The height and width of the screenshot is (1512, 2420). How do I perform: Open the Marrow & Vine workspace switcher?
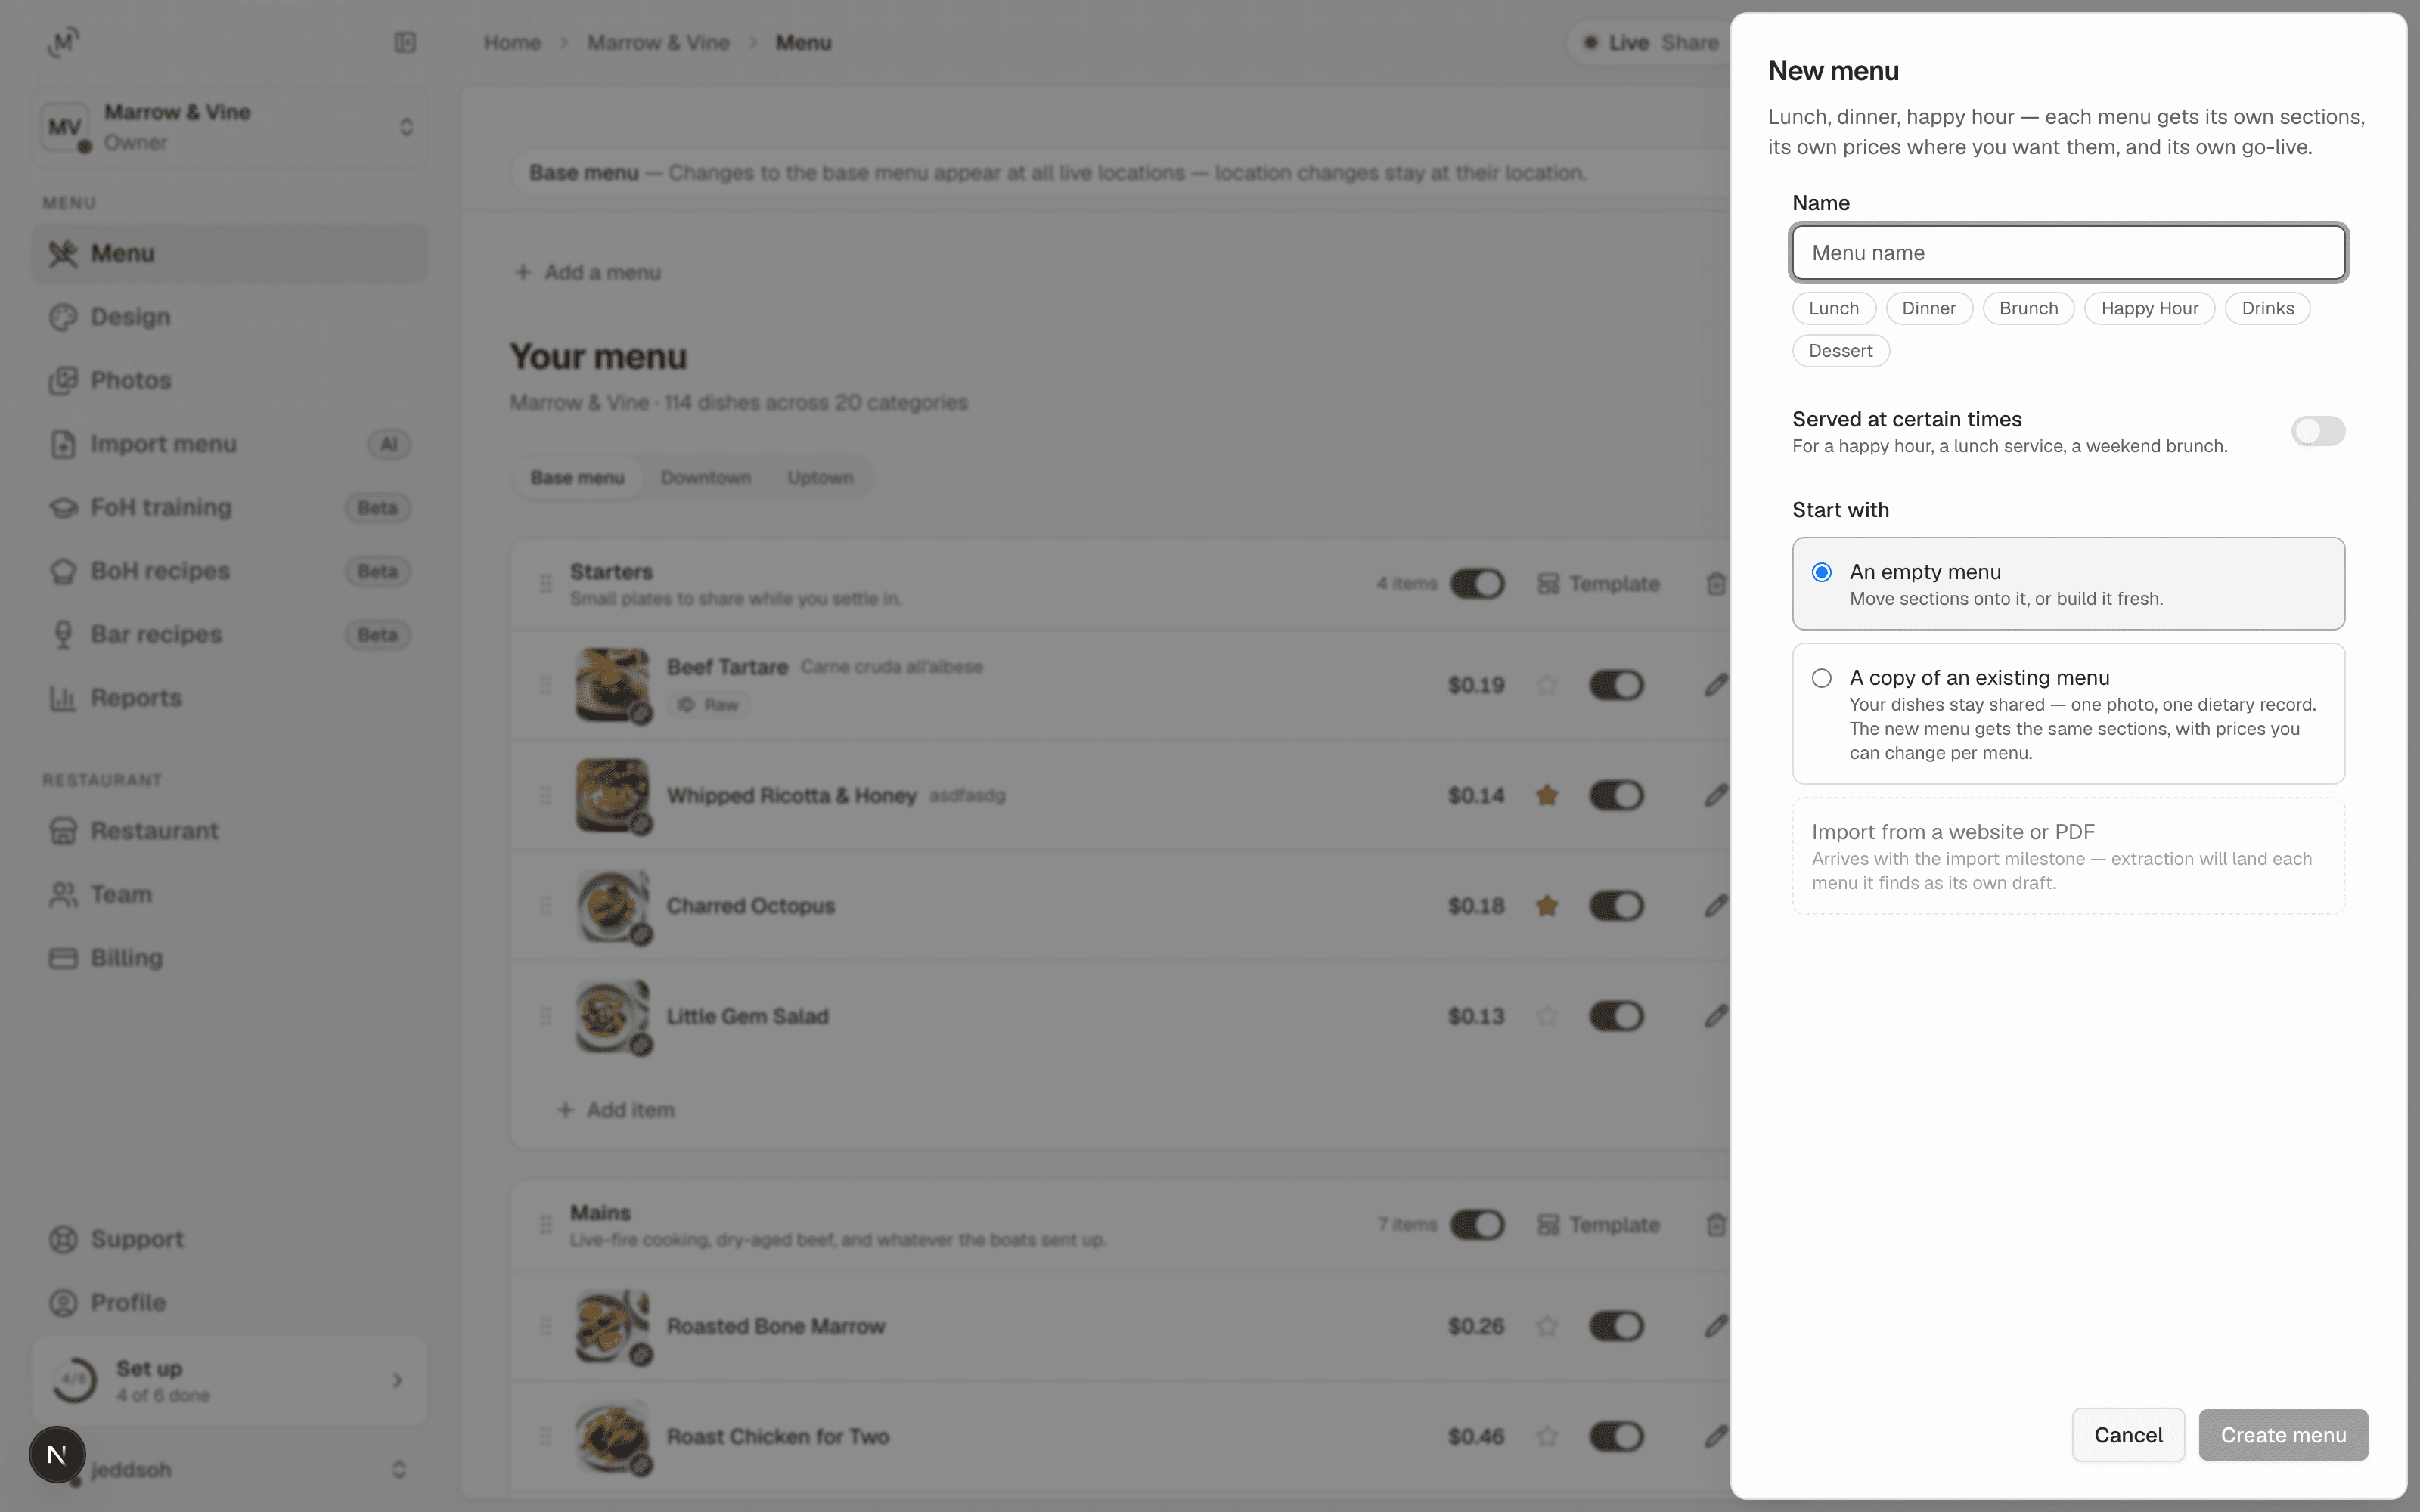[230, 127]
